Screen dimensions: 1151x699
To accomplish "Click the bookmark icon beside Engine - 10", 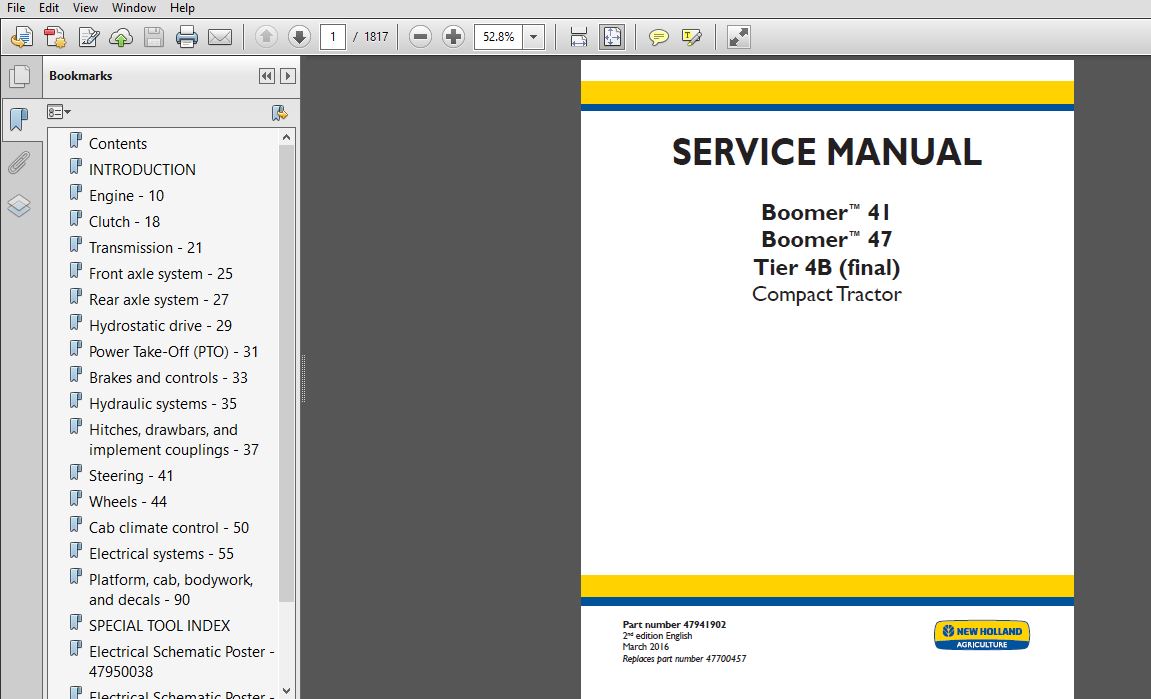I will pos(76,192).
